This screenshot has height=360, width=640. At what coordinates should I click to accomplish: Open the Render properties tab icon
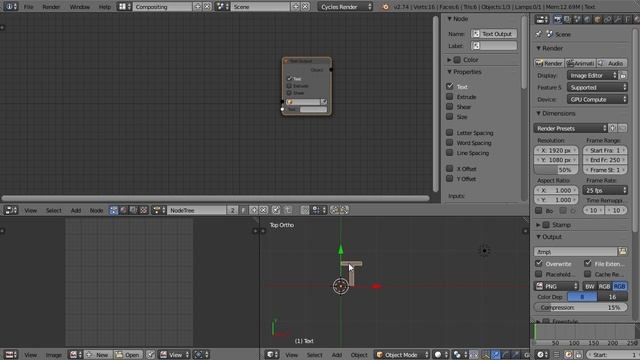tap(558, 19)
